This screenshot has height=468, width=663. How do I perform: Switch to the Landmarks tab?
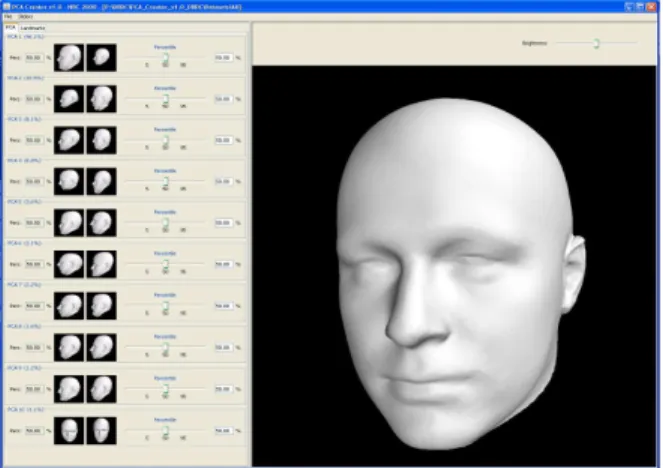click(33, 28)
